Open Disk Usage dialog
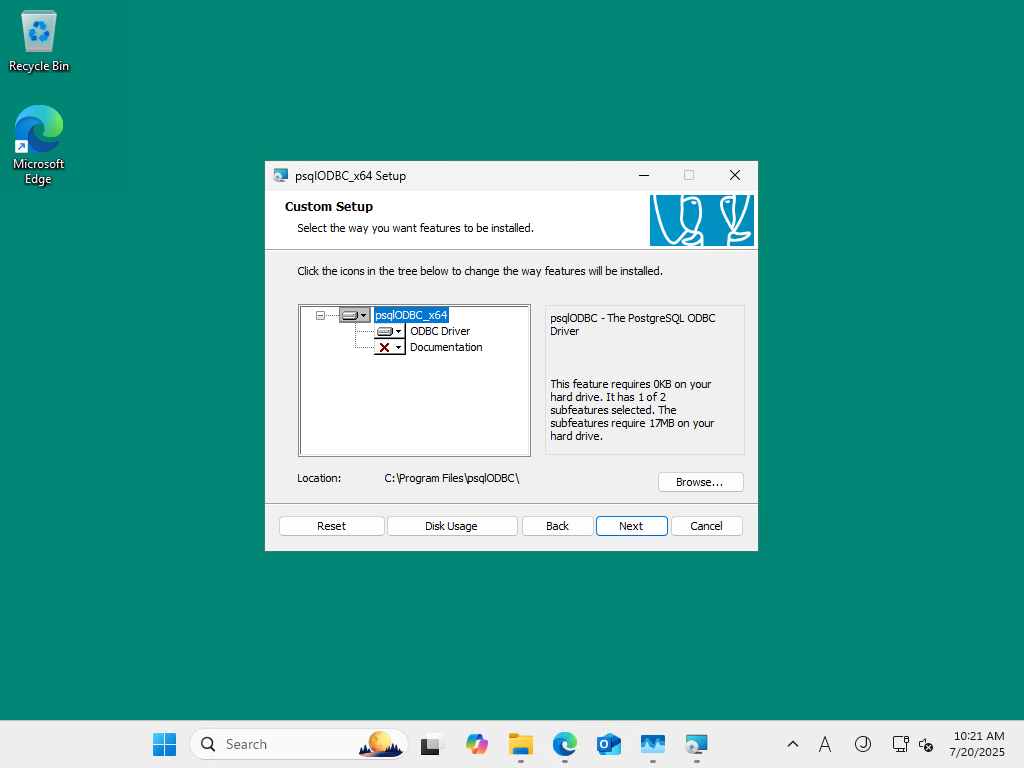 coord(451,526)
